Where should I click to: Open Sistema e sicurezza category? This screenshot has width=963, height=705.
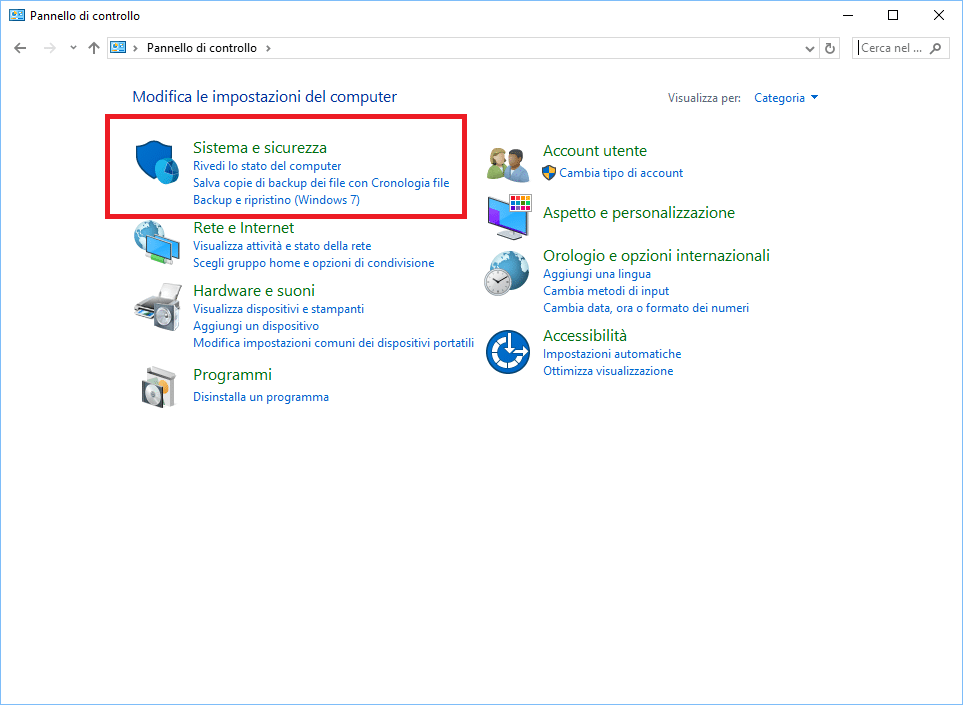[260, 147]
